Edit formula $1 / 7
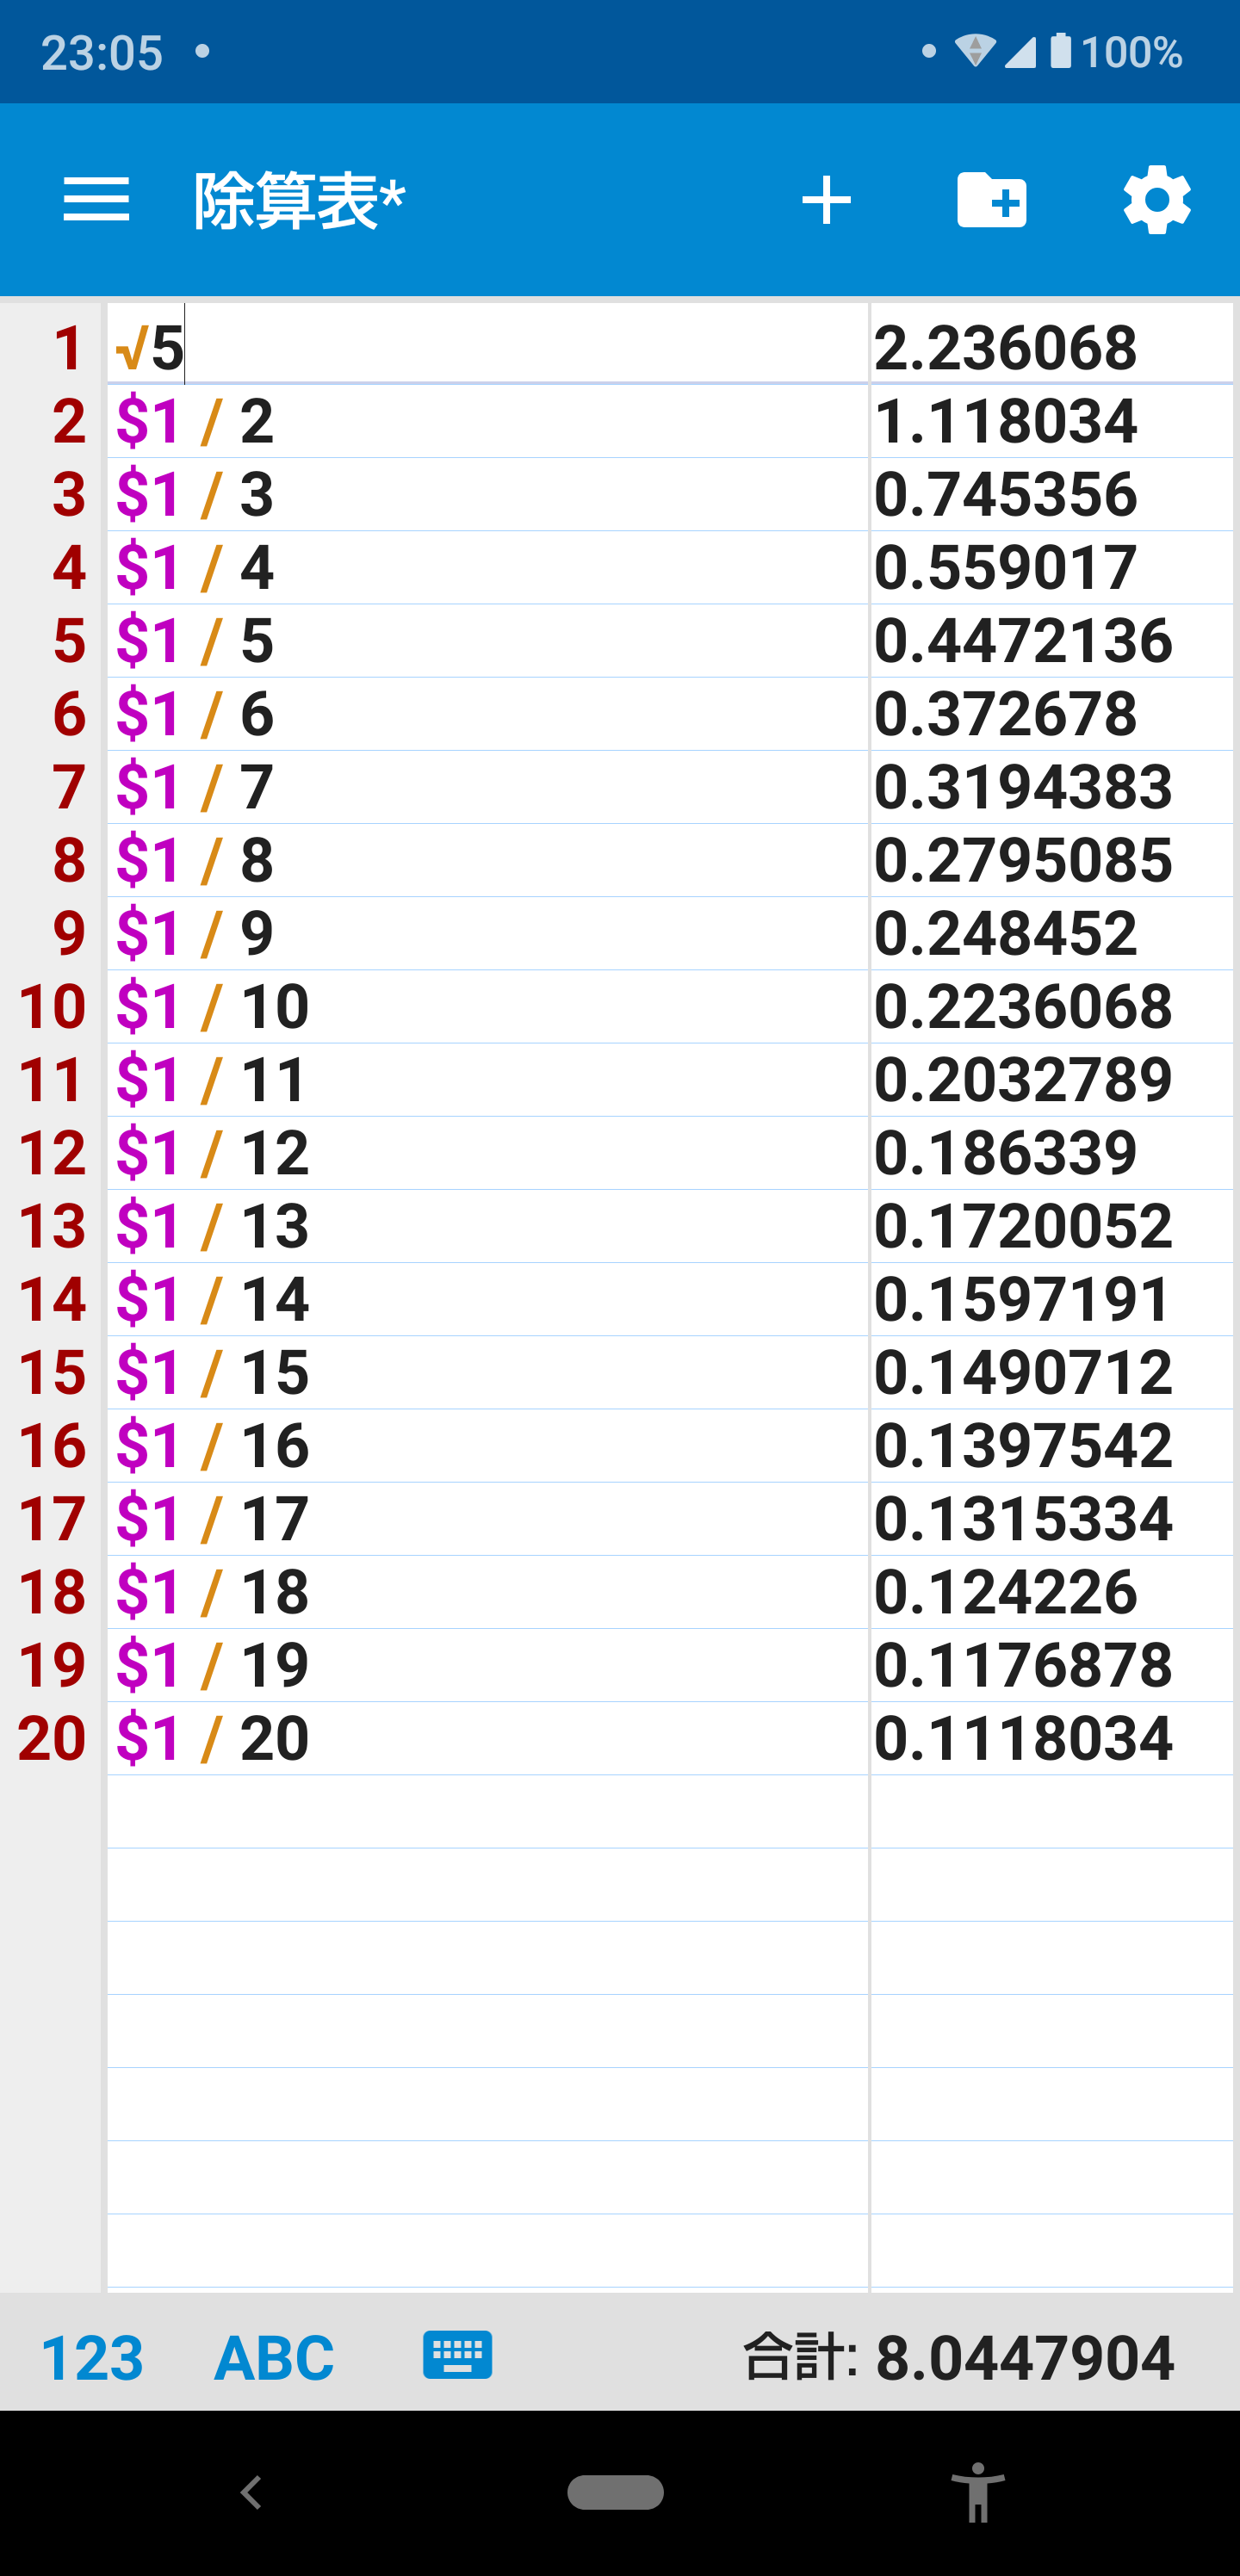 point(488,786)
